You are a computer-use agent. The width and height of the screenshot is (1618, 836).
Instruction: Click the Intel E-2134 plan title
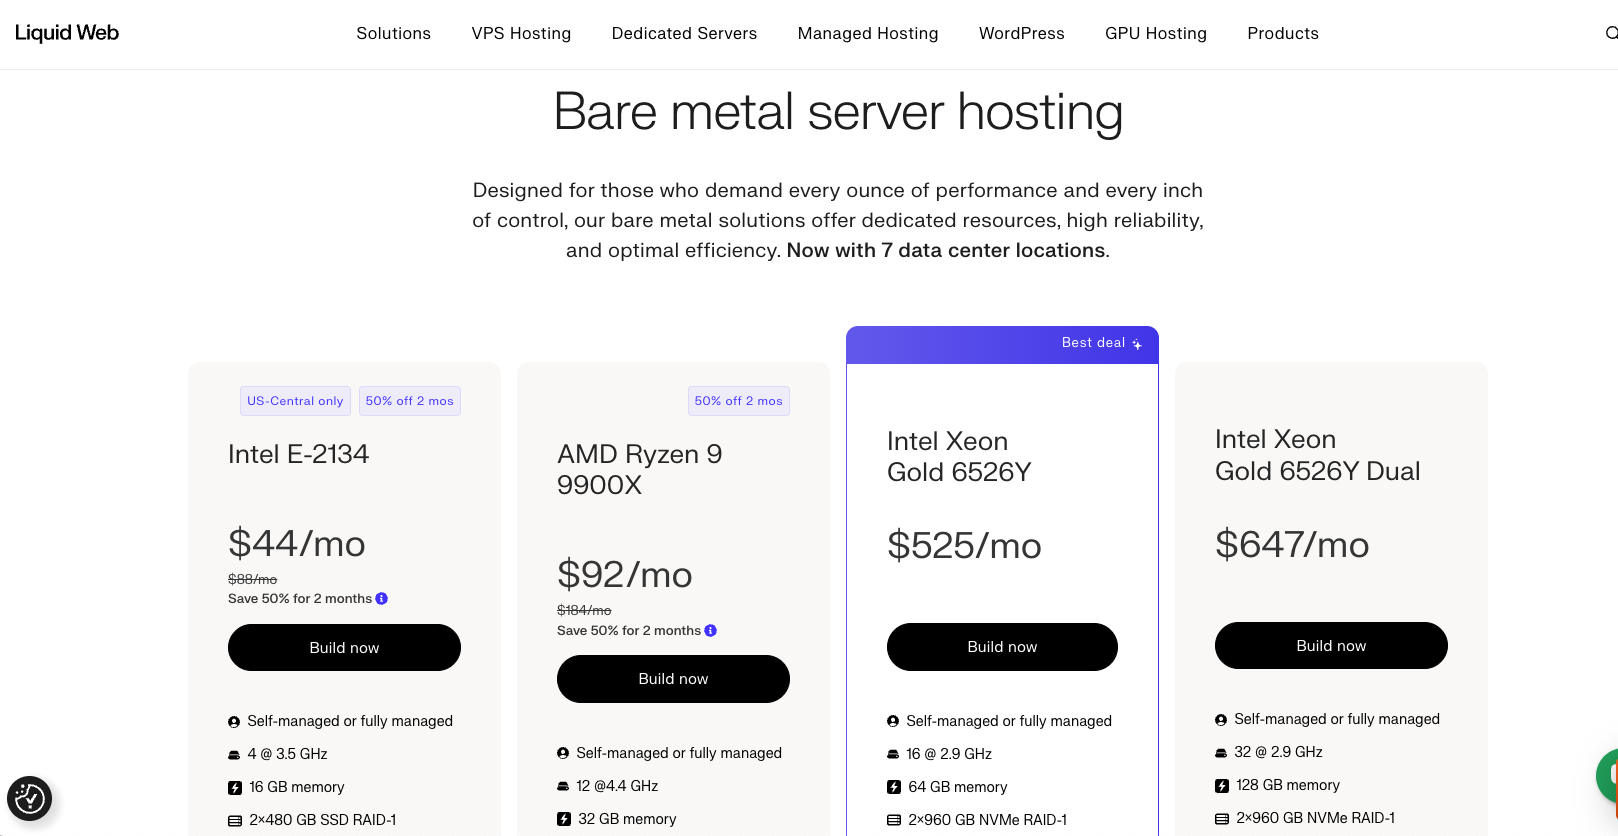[298, 454]
